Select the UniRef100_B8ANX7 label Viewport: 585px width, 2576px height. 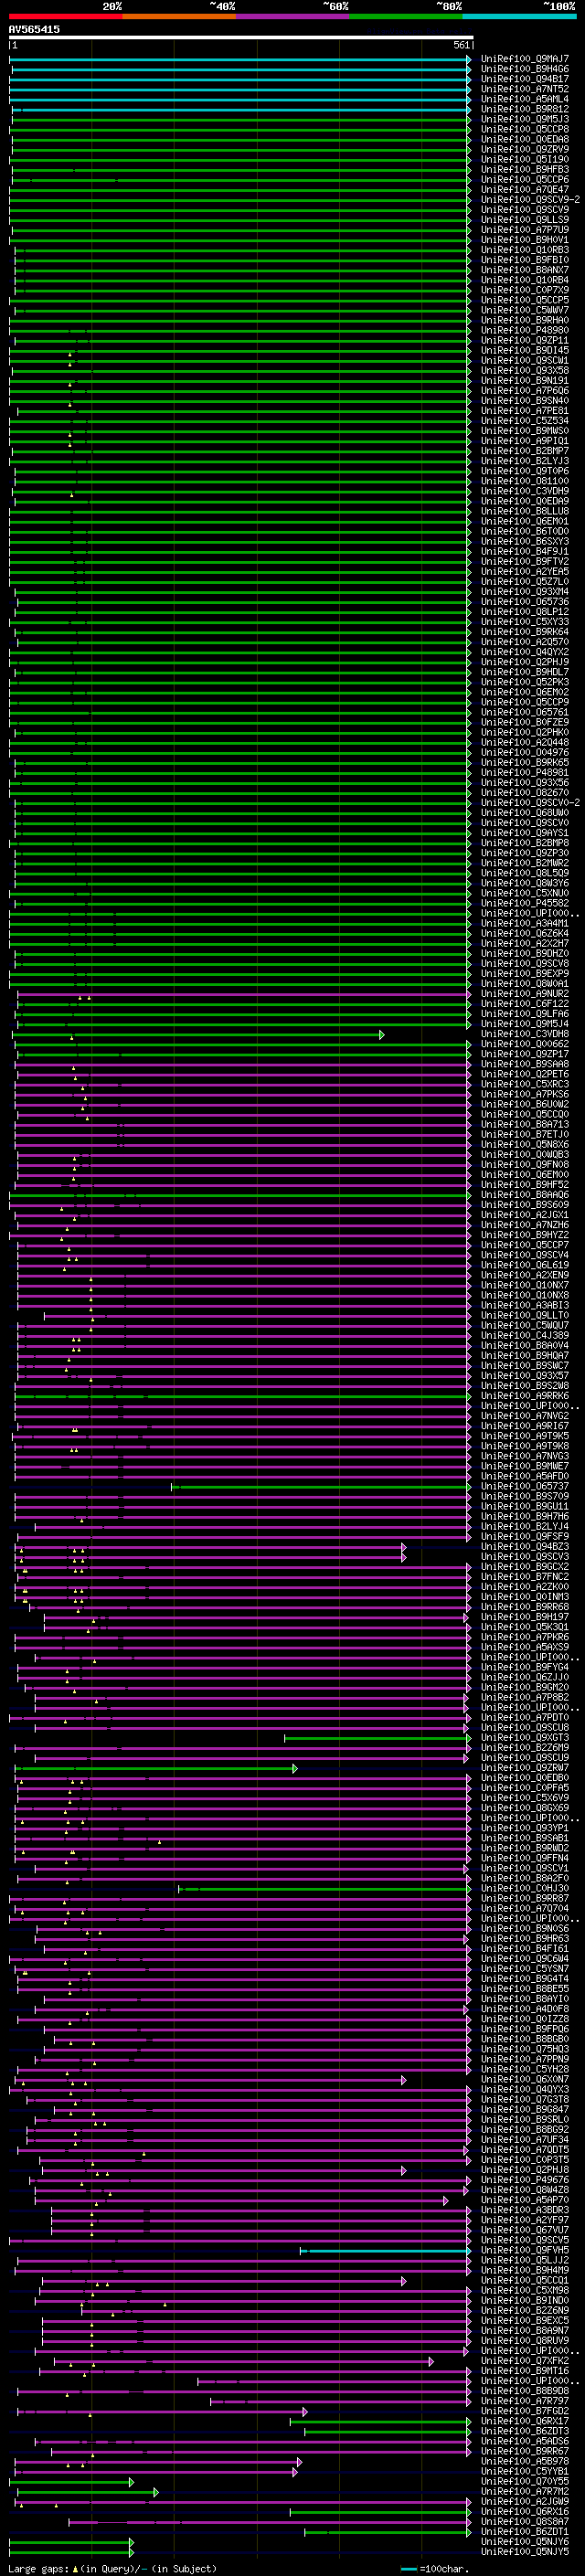[x=524, y=270]
